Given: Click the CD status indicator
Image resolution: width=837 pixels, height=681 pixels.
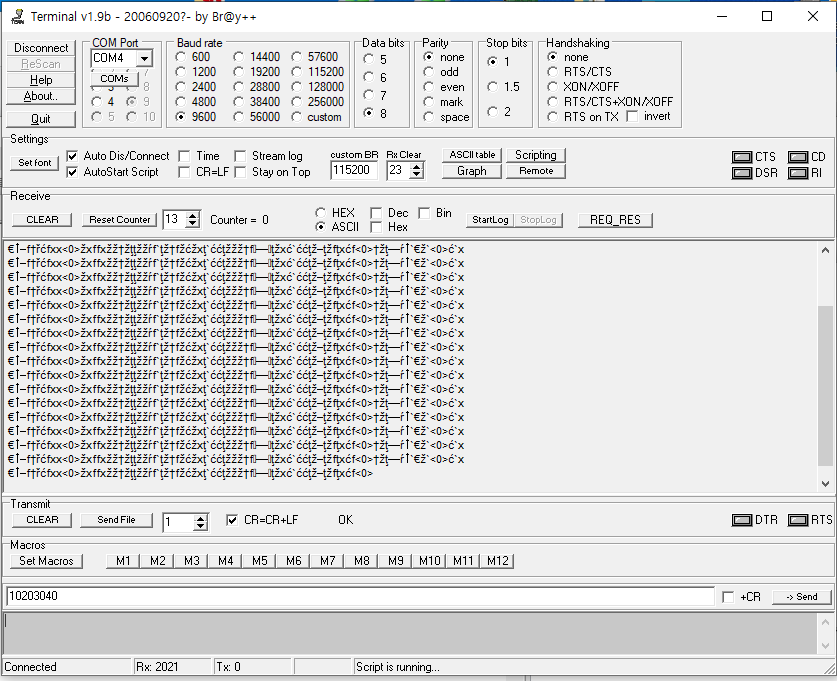Looking at the screenshot, I should (797, 157).
